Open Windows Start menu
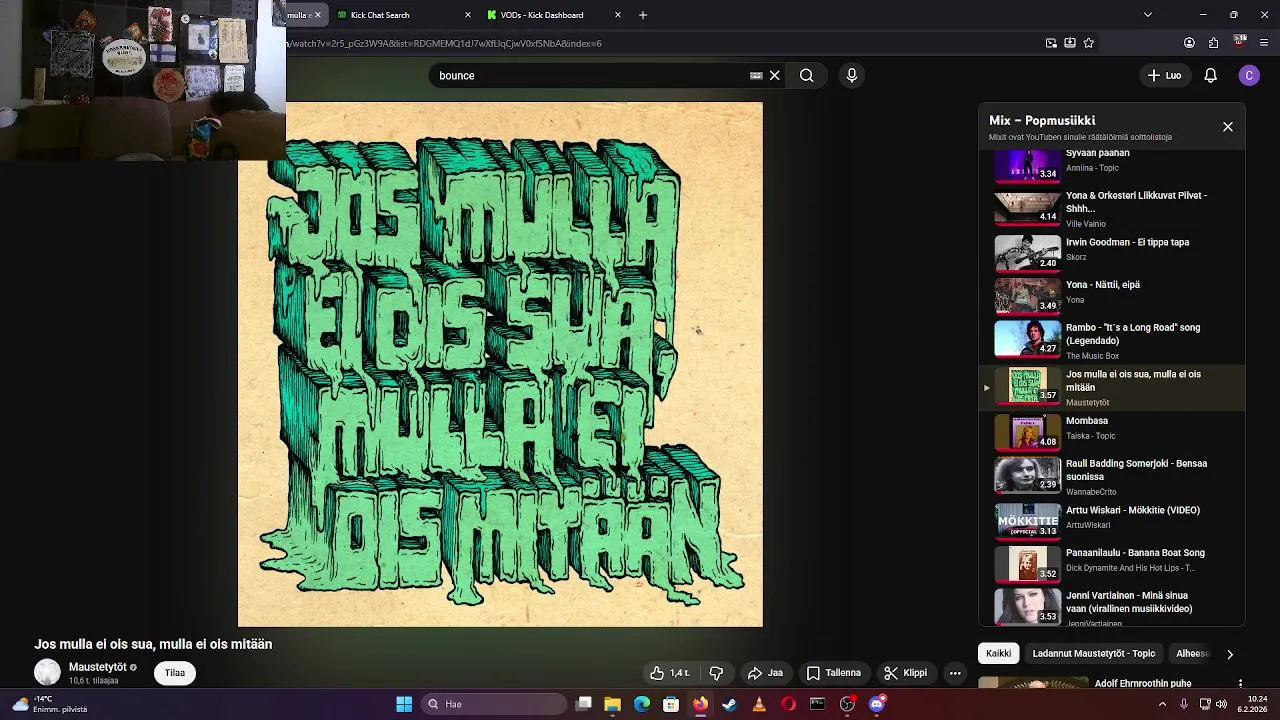The image size is (1280, 720). (x=404, y=704)
